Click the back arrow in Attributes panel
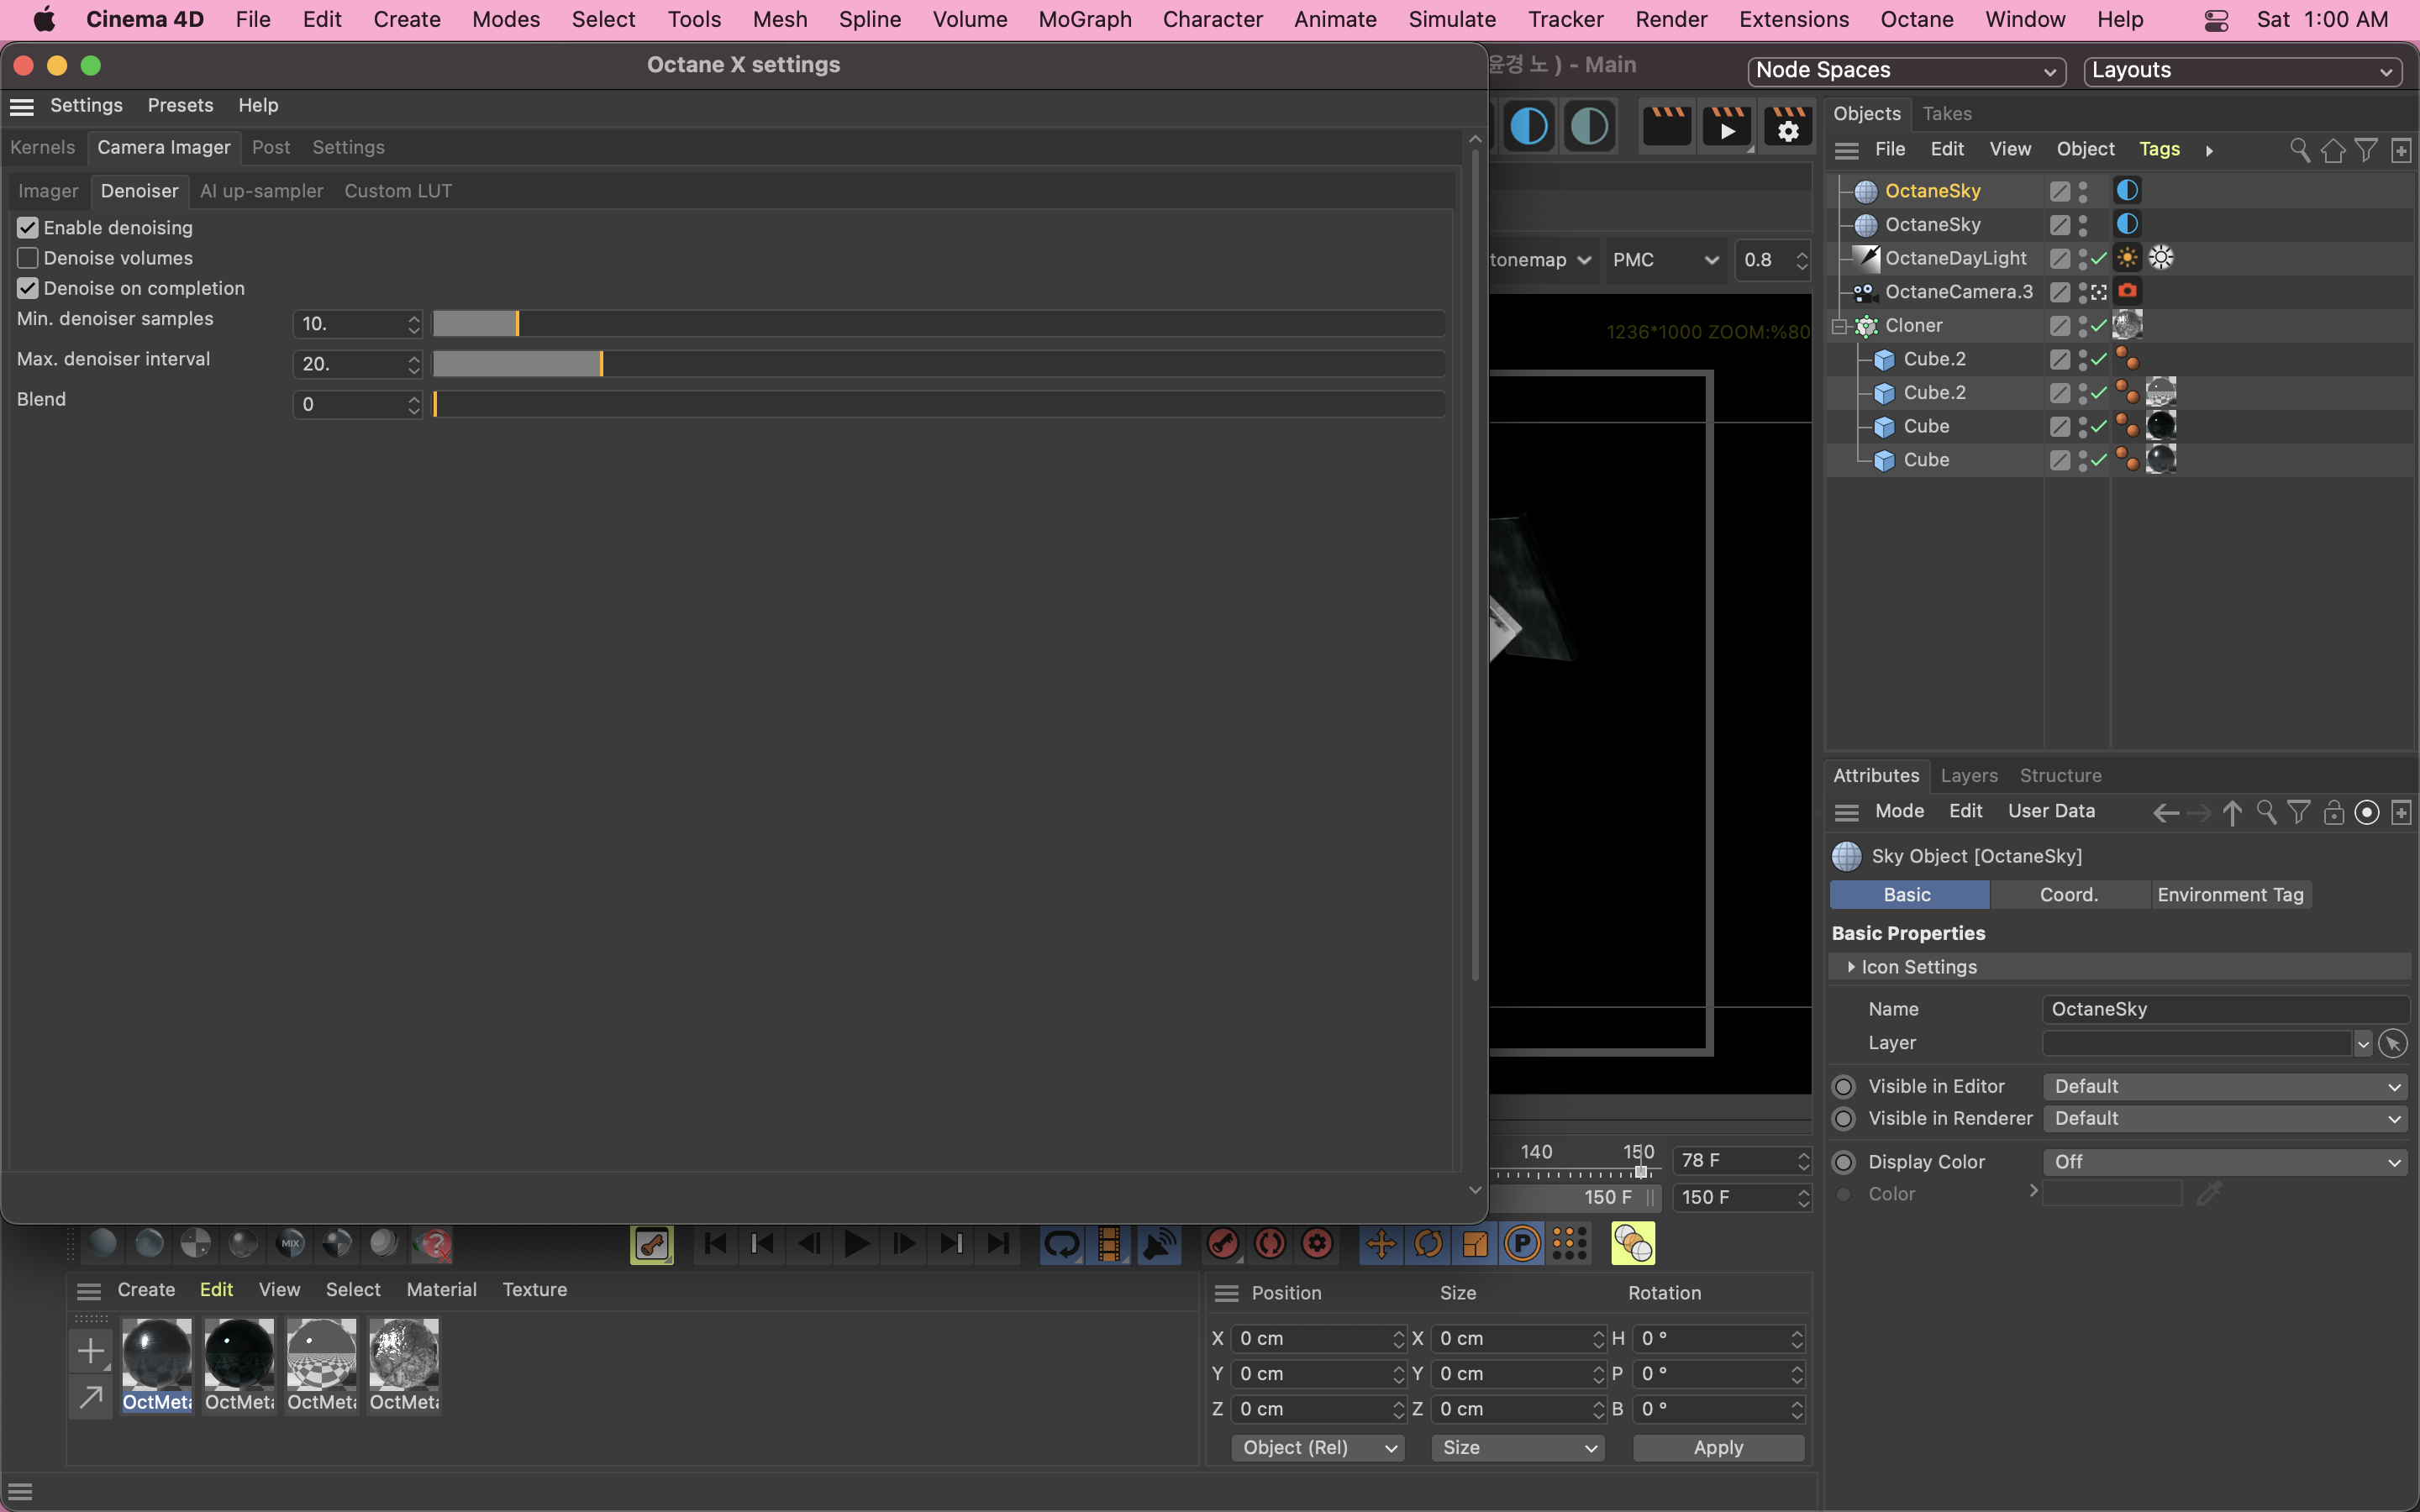Viewport: 2420px width, 1512px height. click(x=2166, y=813)
